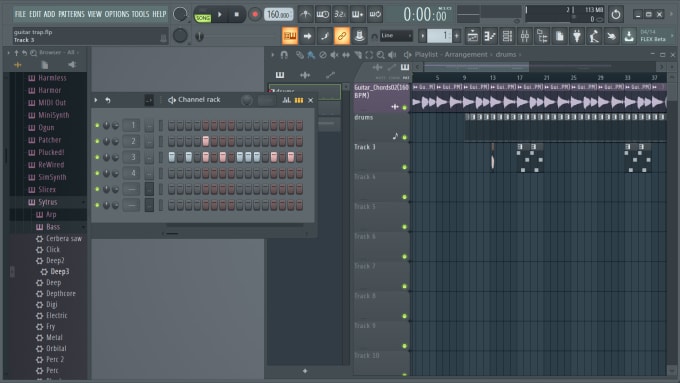
Task: Mute the Track 3 playlist track
Action: [405, 167]
